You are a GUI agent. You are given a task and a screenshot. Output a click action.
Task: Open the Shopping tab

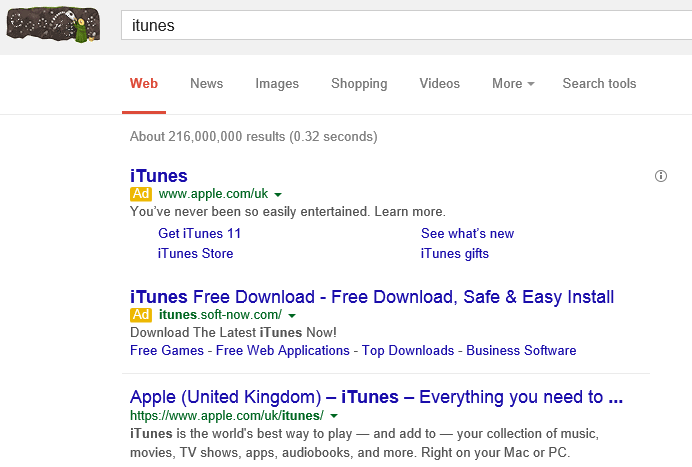[x=359, y=83]
